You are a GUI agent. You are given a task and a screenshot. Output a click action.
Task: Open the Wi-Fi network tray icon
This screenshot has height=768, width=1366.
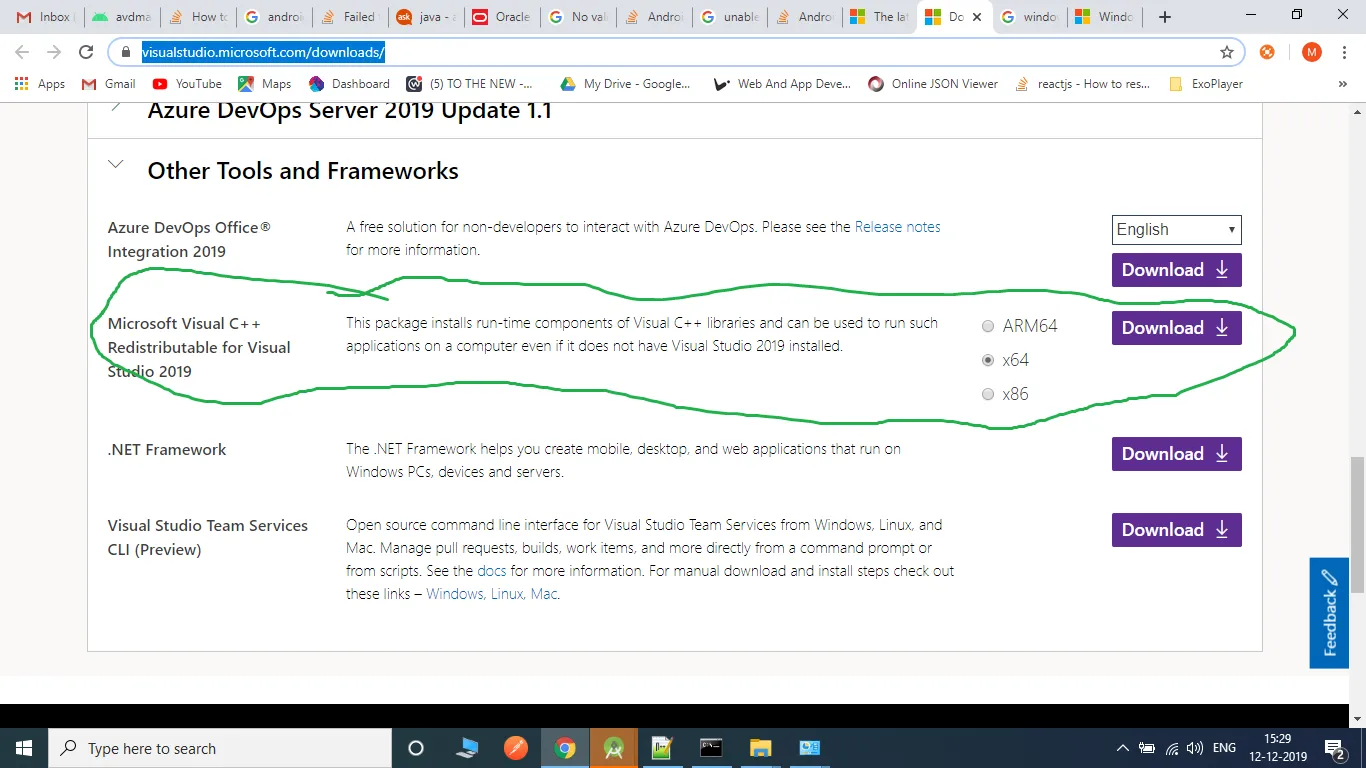(x=1171, y=748)
